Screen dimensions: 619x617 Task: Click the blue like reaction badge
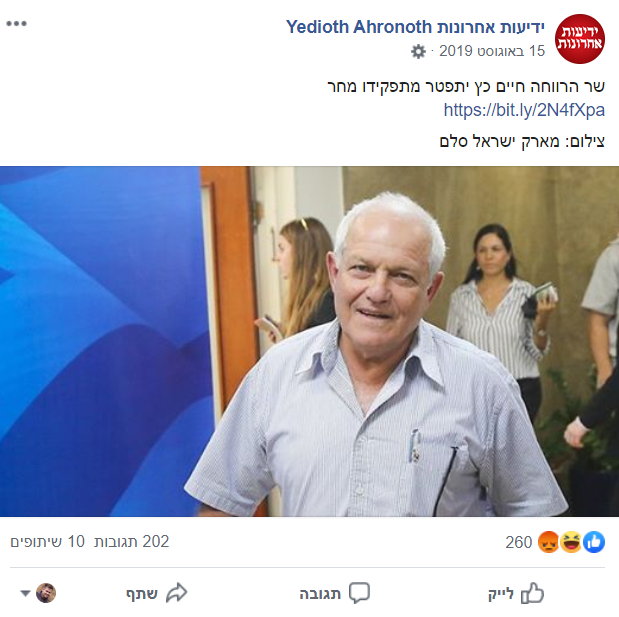coord(594,542)
